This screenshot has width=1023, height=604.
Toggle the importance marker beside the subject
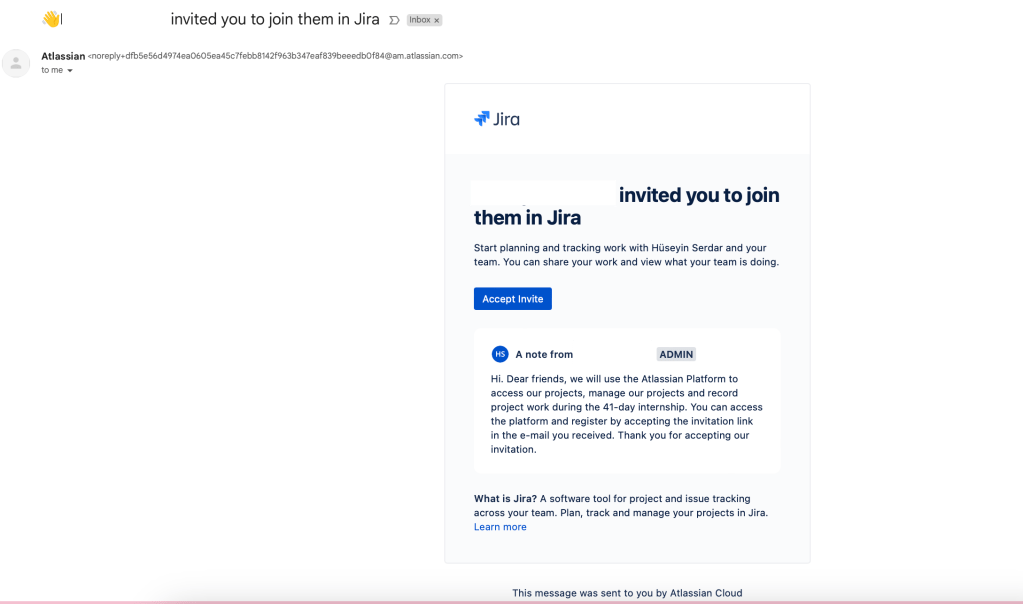[394, 20]
